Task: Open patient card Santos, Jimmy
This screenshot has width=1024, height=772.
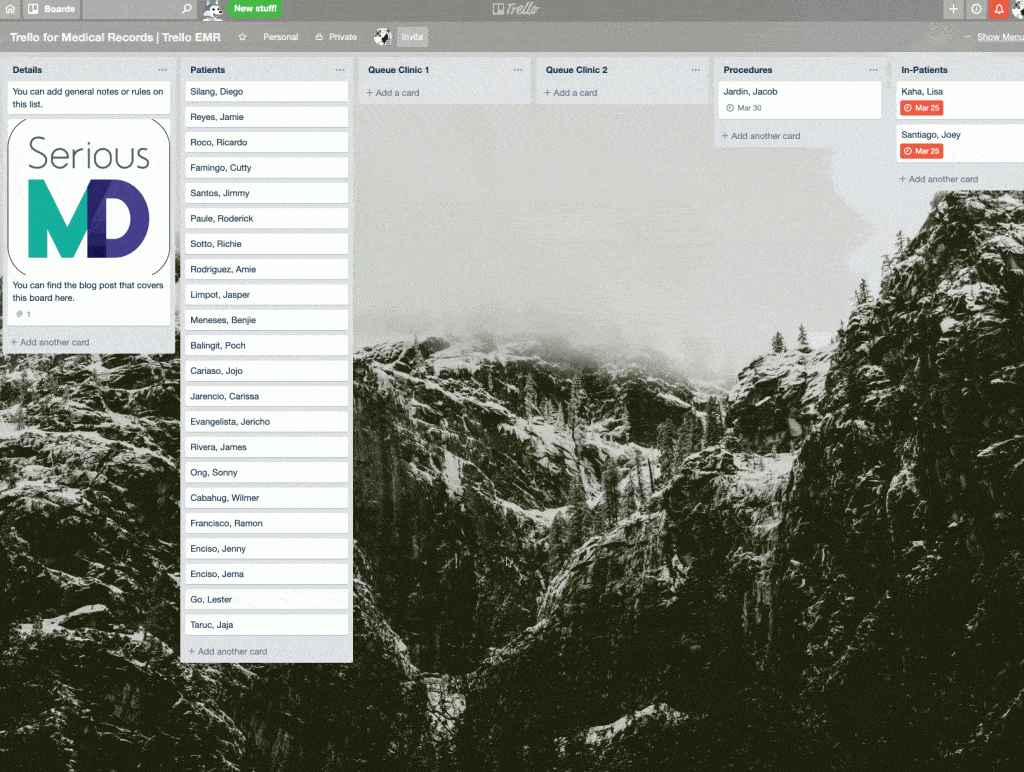Action: [266, 193]
